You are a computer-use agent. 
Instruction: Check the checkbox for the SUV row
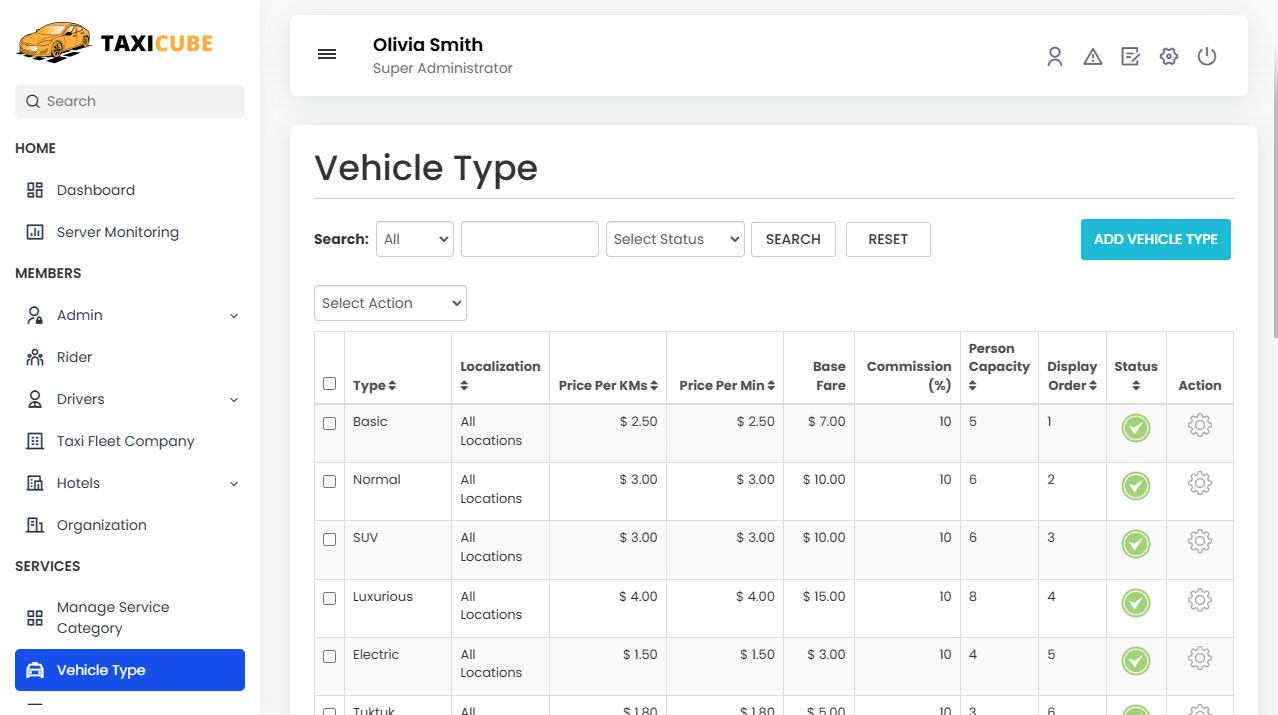[x=329, y=539]
